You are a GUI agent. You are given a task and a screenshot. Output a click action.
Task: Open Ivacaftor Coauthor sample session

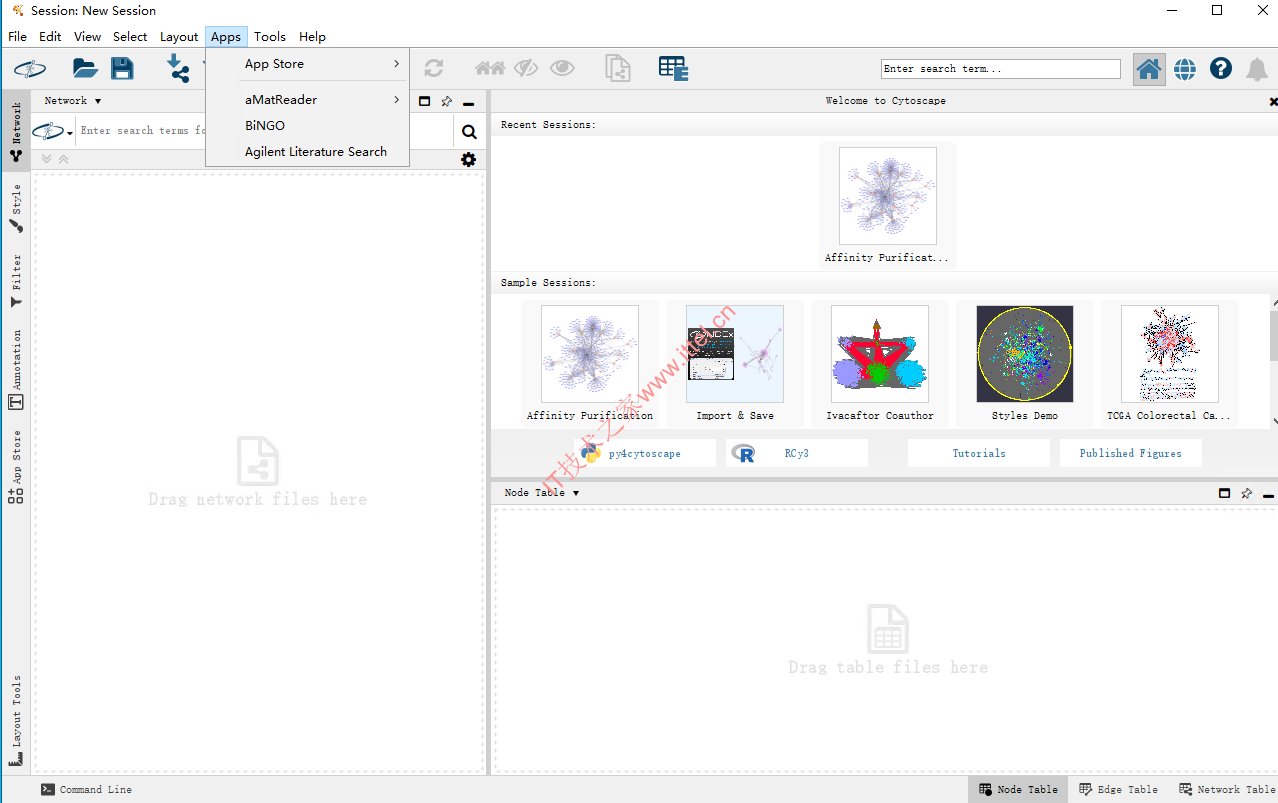pos(880,363)
